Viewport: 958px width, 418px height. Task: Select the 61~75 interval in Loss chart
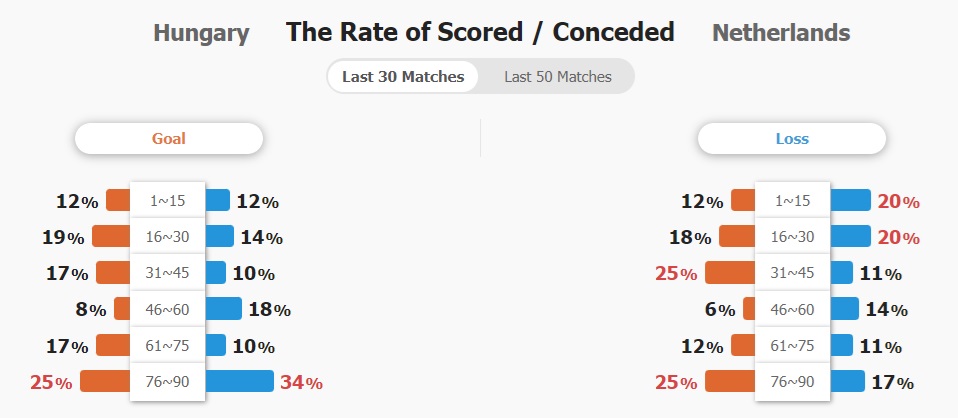coord(792,345)
